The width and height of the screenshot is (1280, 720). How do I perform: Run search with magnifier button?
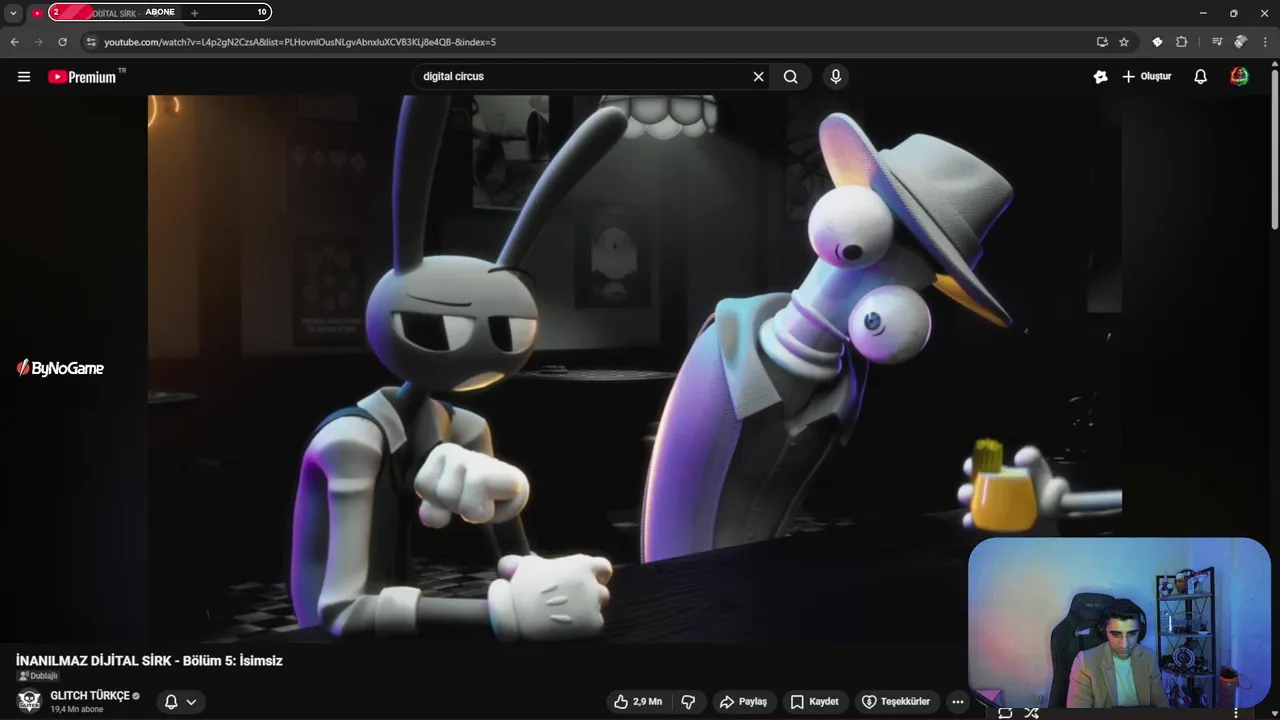click(x=790, y=77)
